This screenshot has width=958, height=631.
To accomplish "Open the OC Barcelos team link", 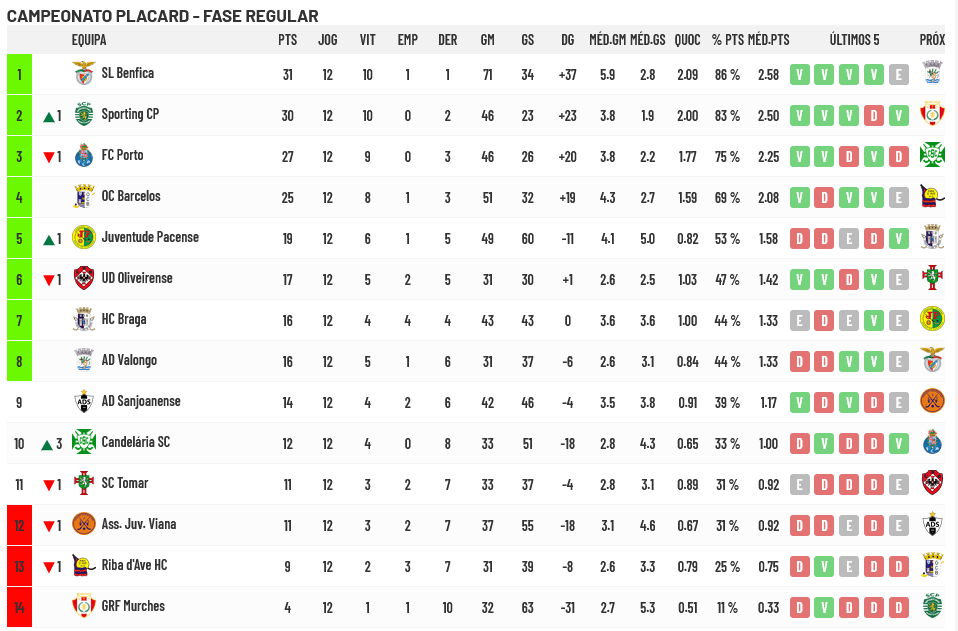I will (x=131, y=196).
